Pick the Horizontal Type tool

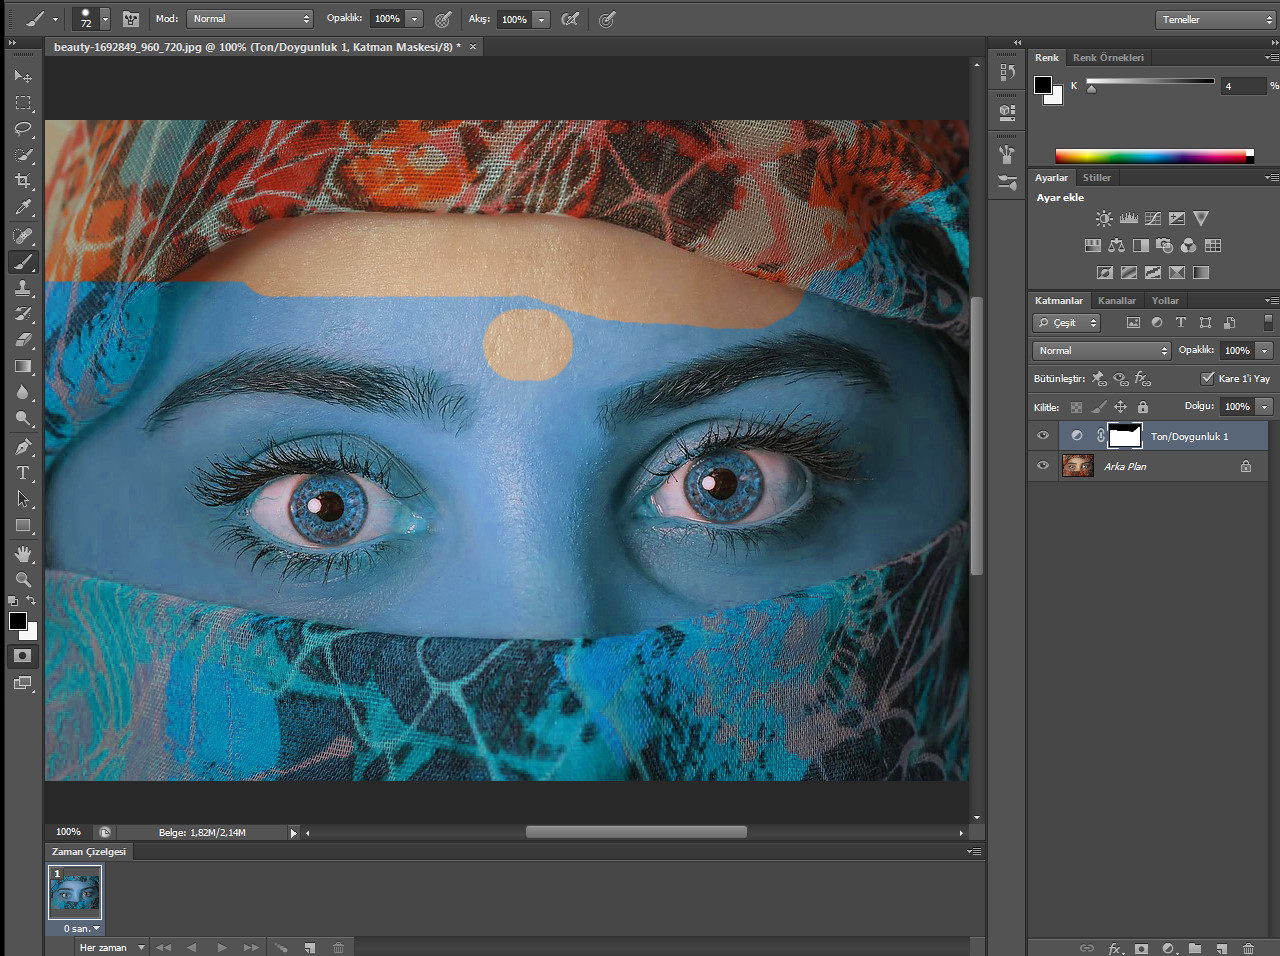pyautogui.click(x=22, y=473)
